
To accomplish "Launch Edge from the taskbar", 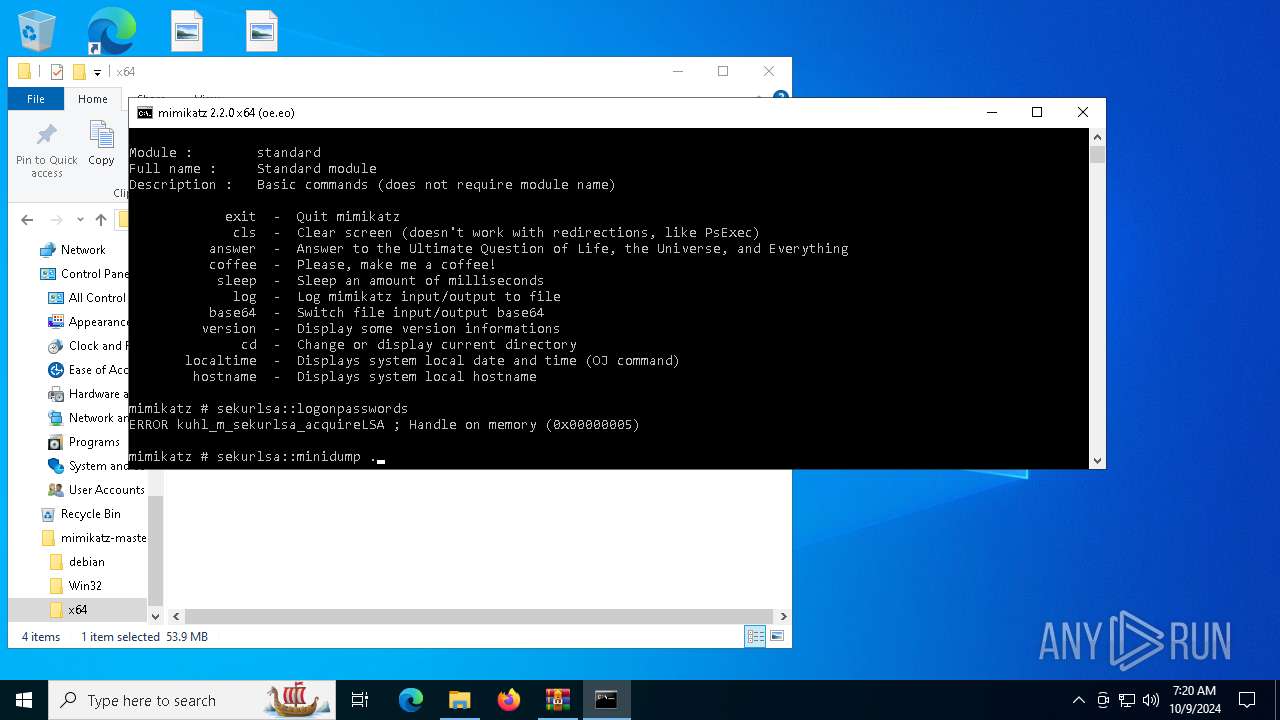I will click(x=411, y=700).
